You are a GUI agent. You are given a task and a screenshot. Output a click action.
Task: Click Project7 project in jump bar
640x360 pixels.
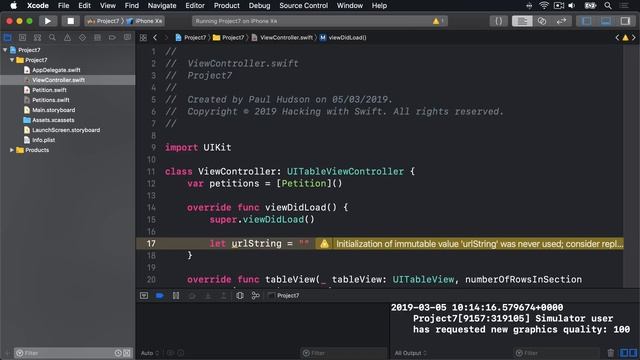(191, 38)
